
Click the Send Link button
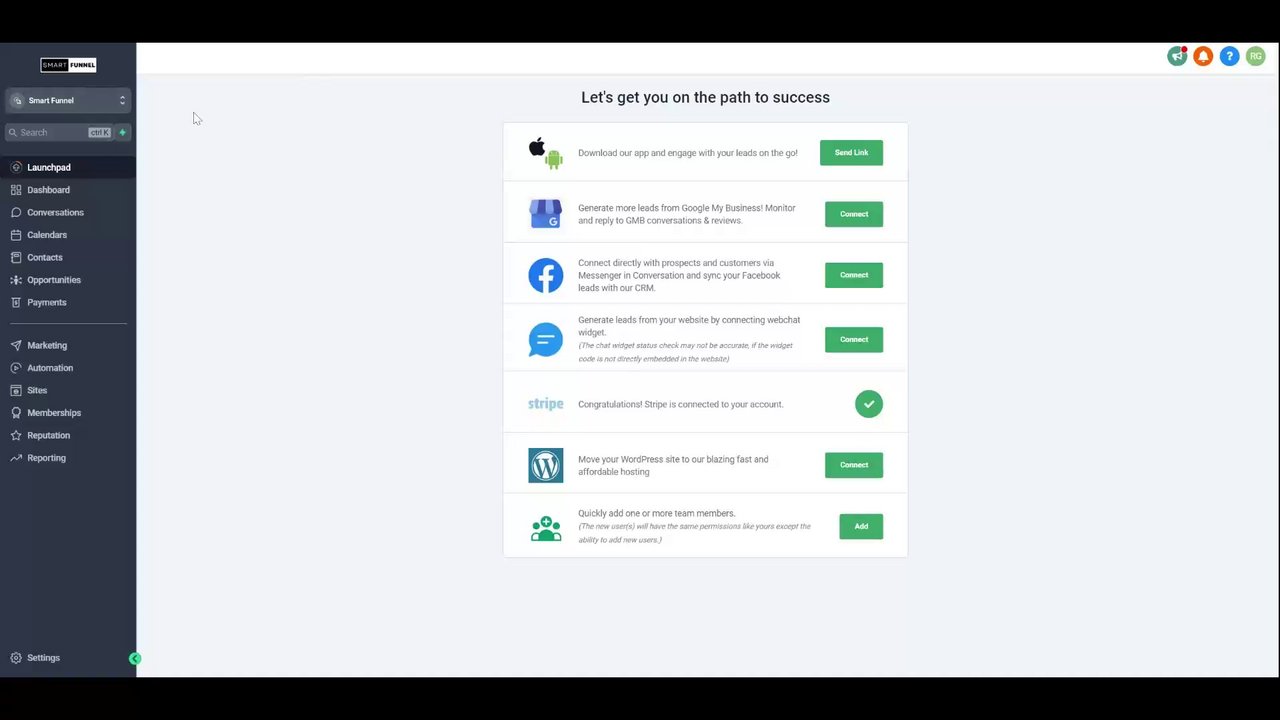click(x=851, y=153)
